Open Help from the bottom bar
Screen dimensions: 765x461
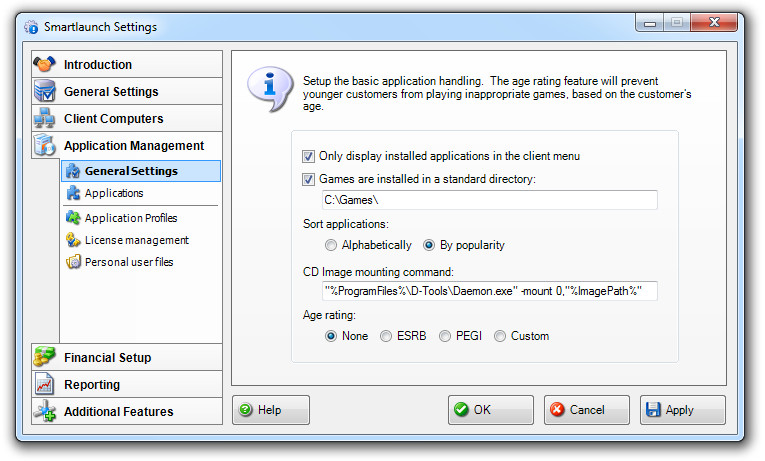(x=271, y=410)
